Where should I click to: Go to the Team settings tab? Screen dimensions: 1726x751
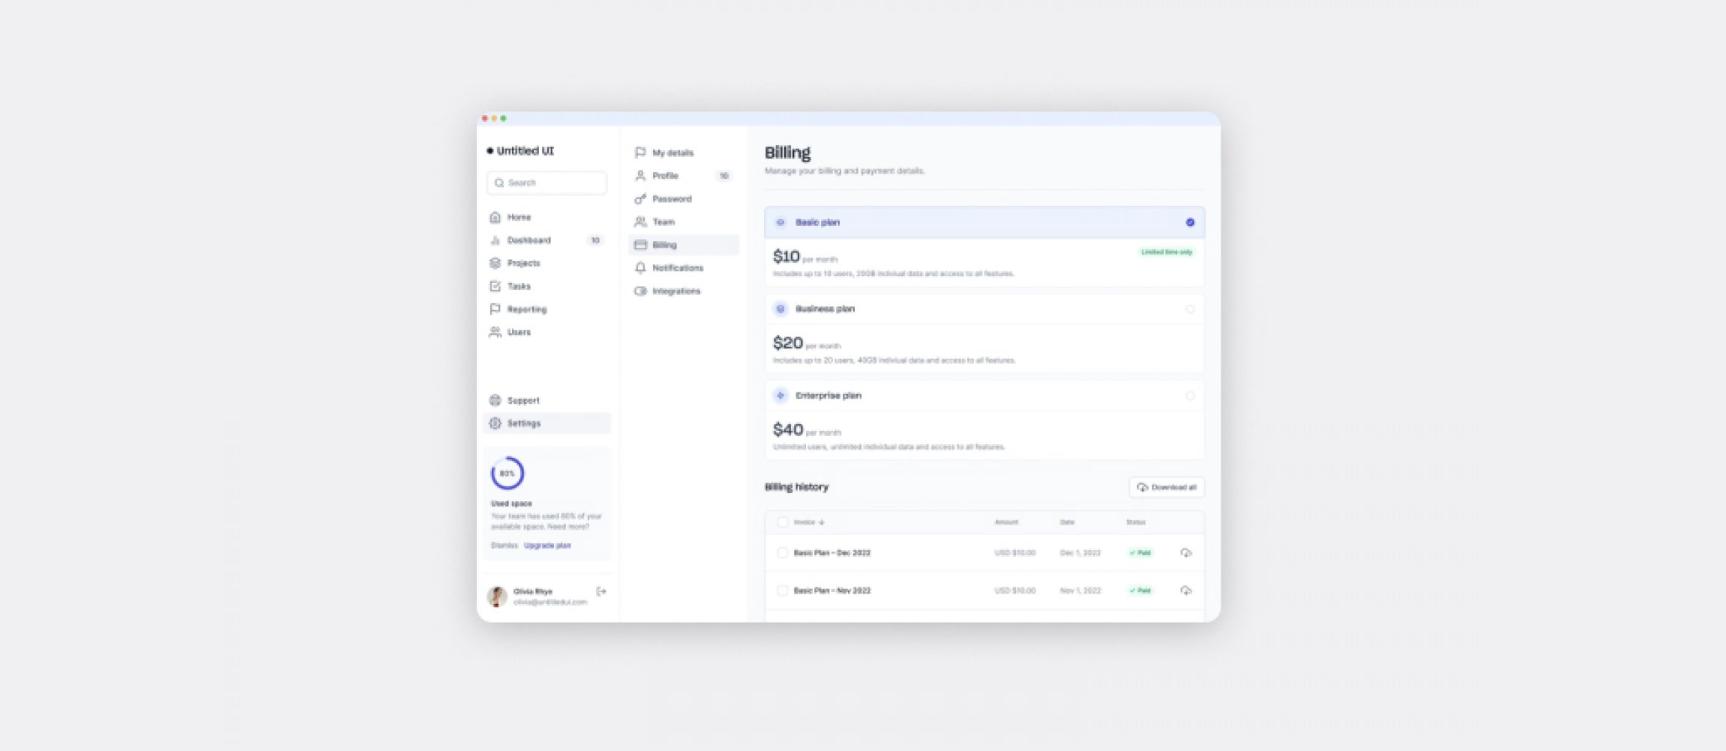pos(663,222)
